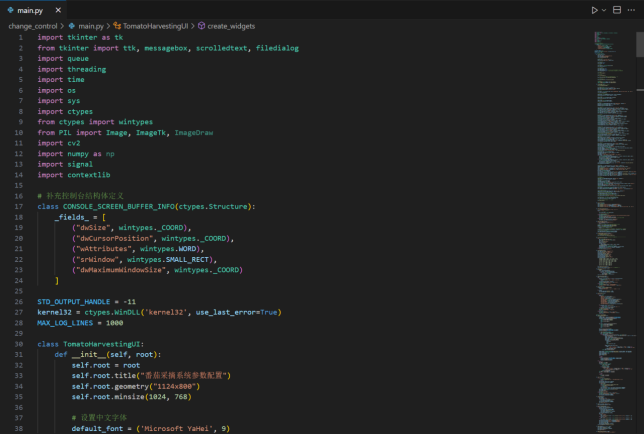The height and width of the screenshot is (434, 644).
Task: Expand create_widgets method breadcrumb
Action: [232, 24]
